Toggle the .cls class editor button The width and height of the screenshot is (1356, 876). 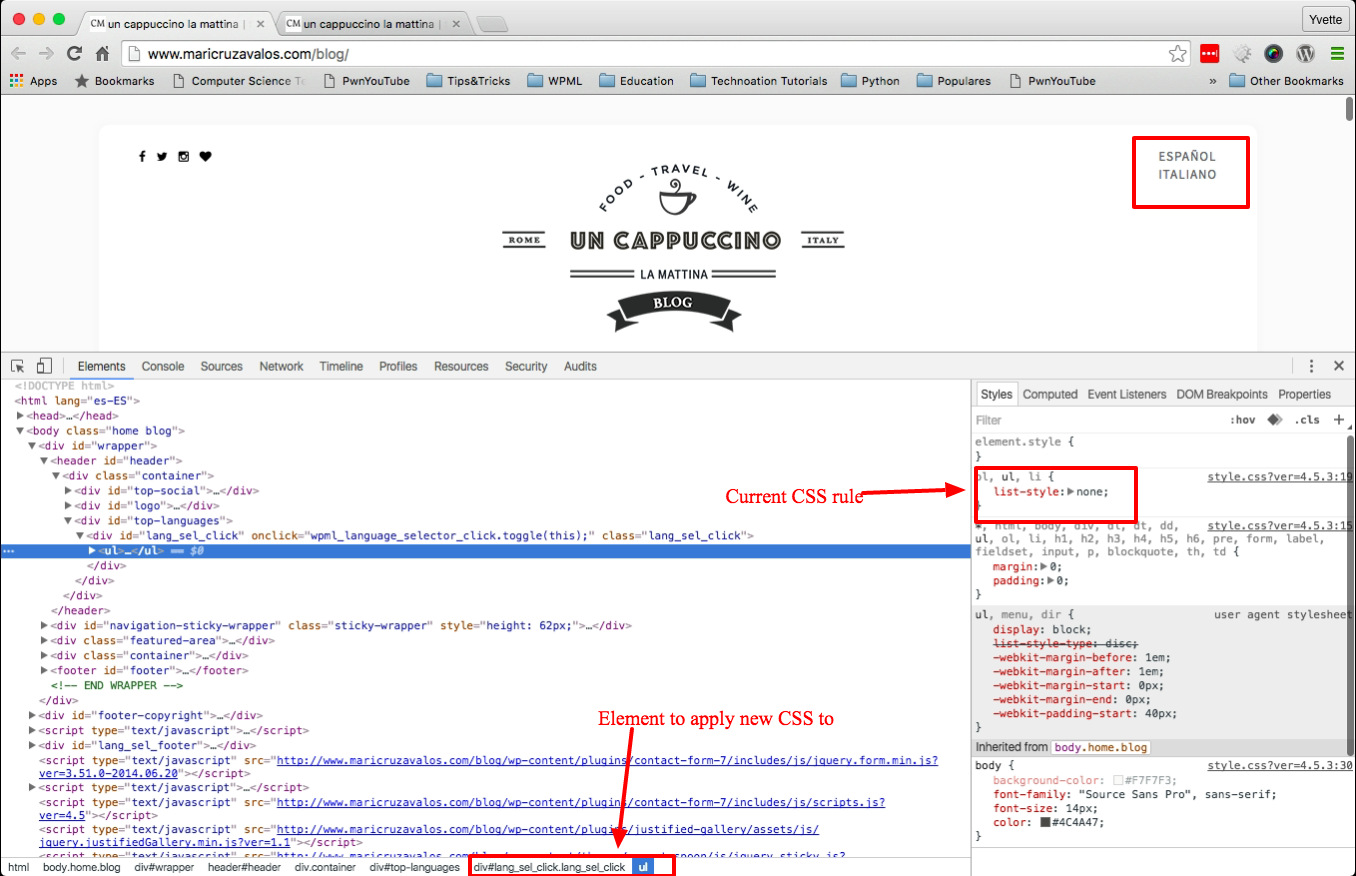pos(1307,420)
